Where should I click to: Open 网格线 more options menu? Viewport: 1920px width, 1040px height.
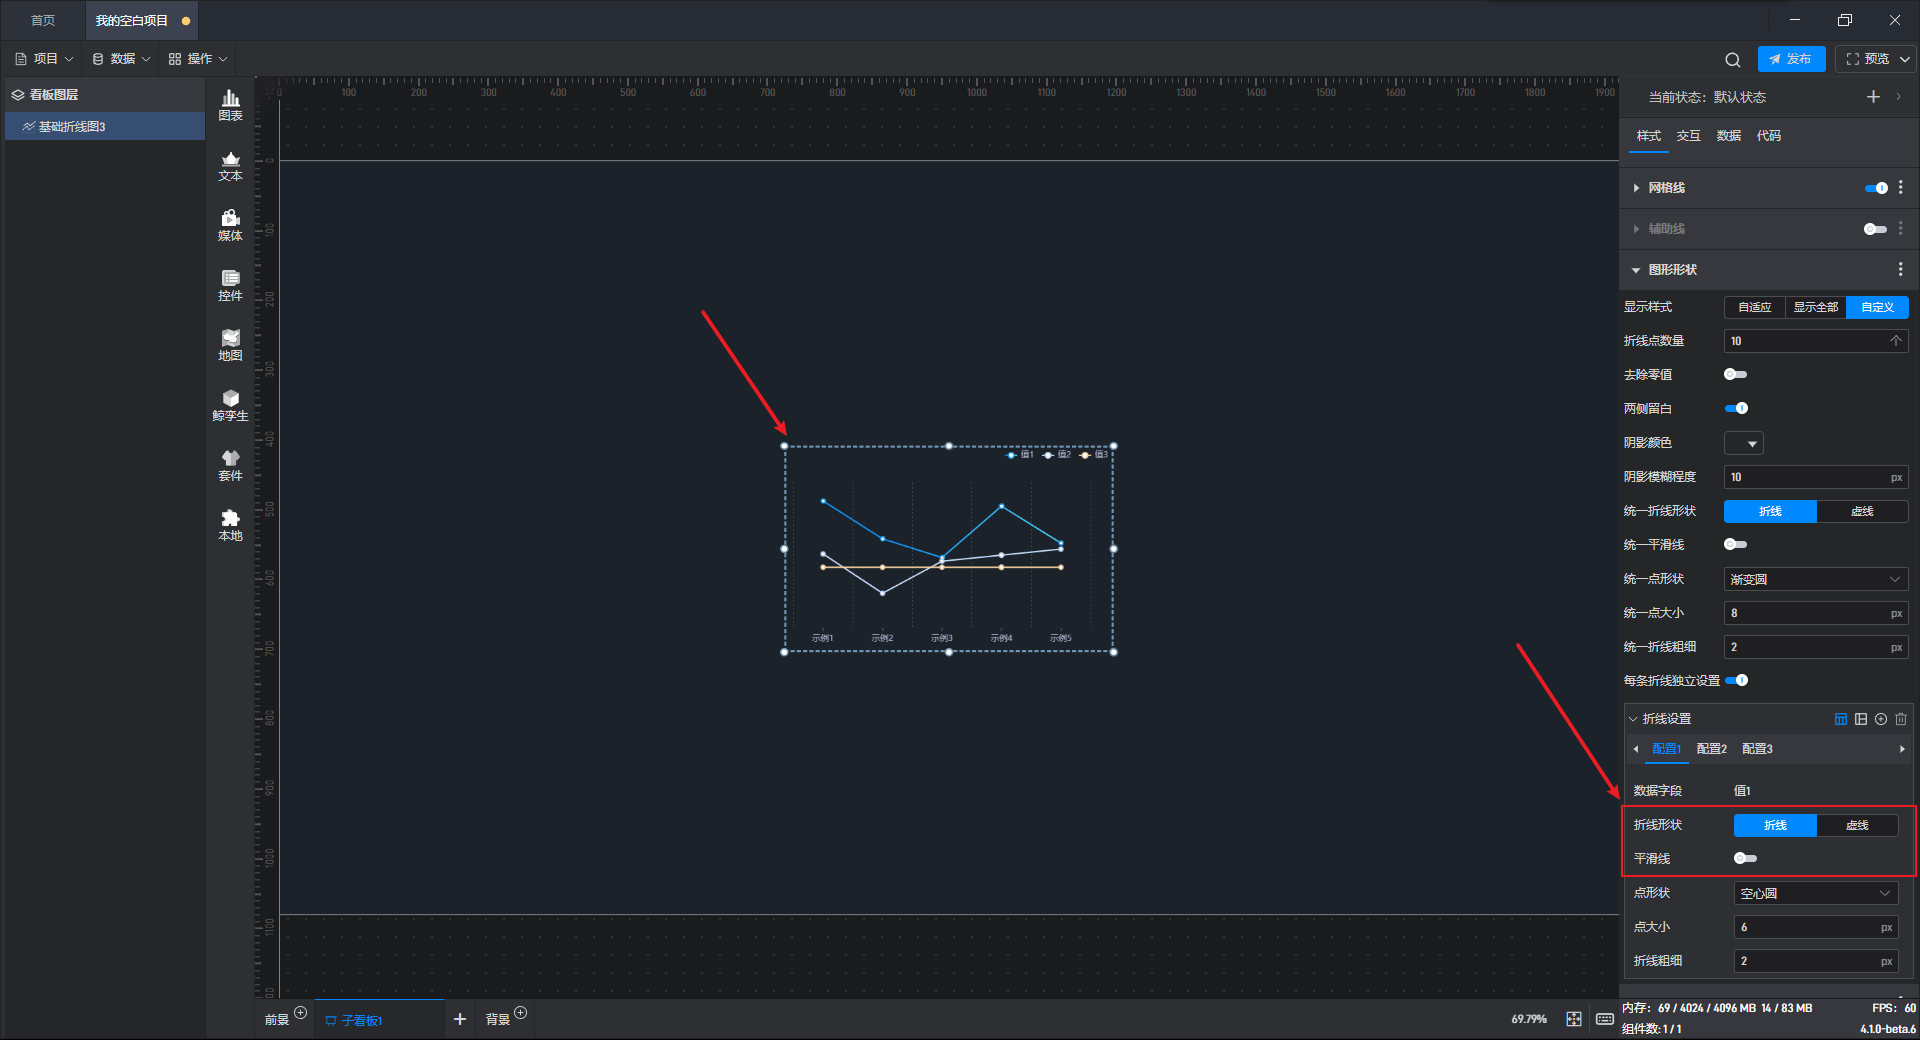(x=1901, y=188)
